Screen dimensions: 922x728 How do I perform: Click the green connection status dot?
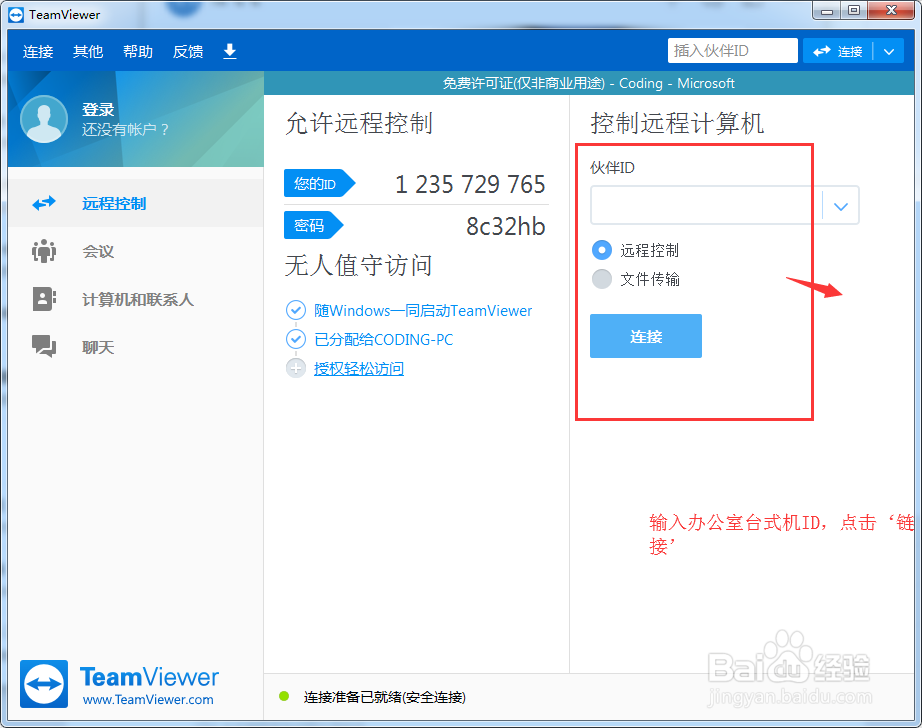tap(284, 696)
